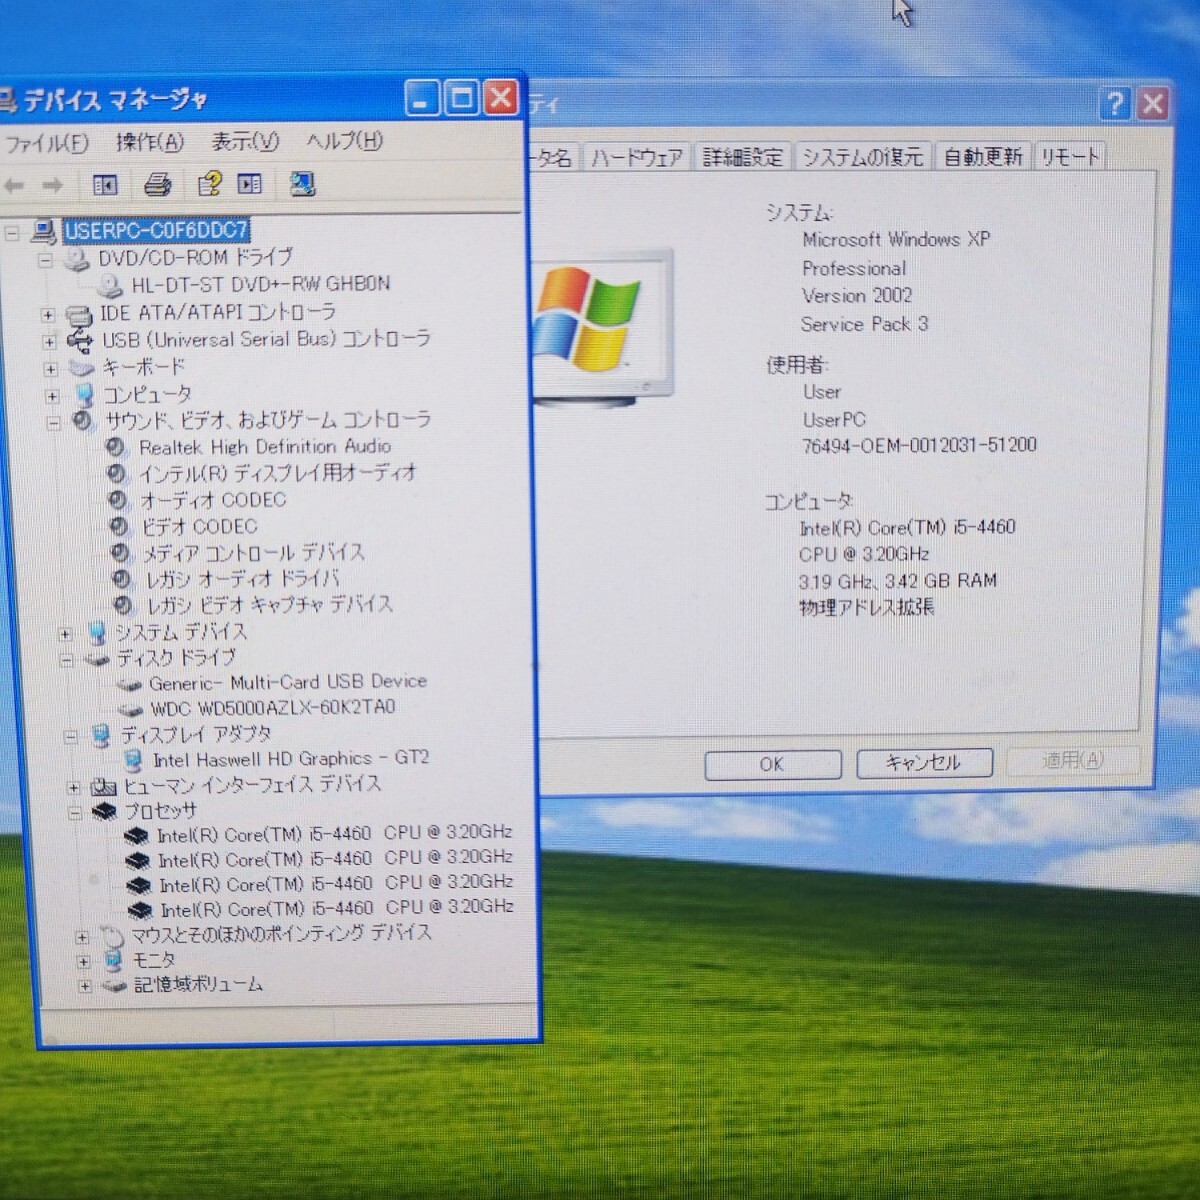Click the ディスプレイ アダプタ category label
The image size is (1200, 1200).
196,735
